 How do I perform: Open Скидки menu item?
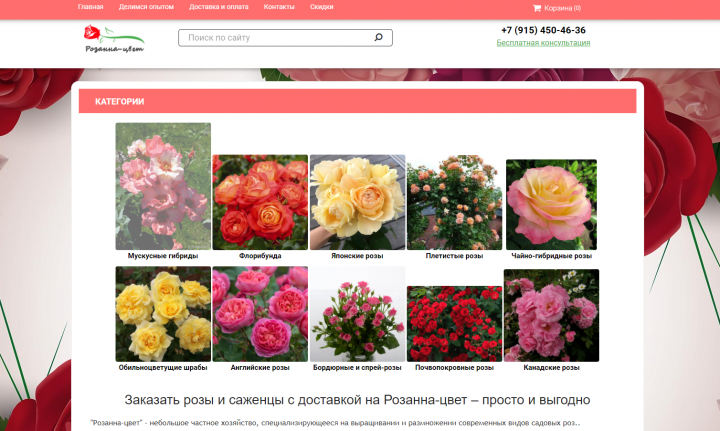[321, 7]
